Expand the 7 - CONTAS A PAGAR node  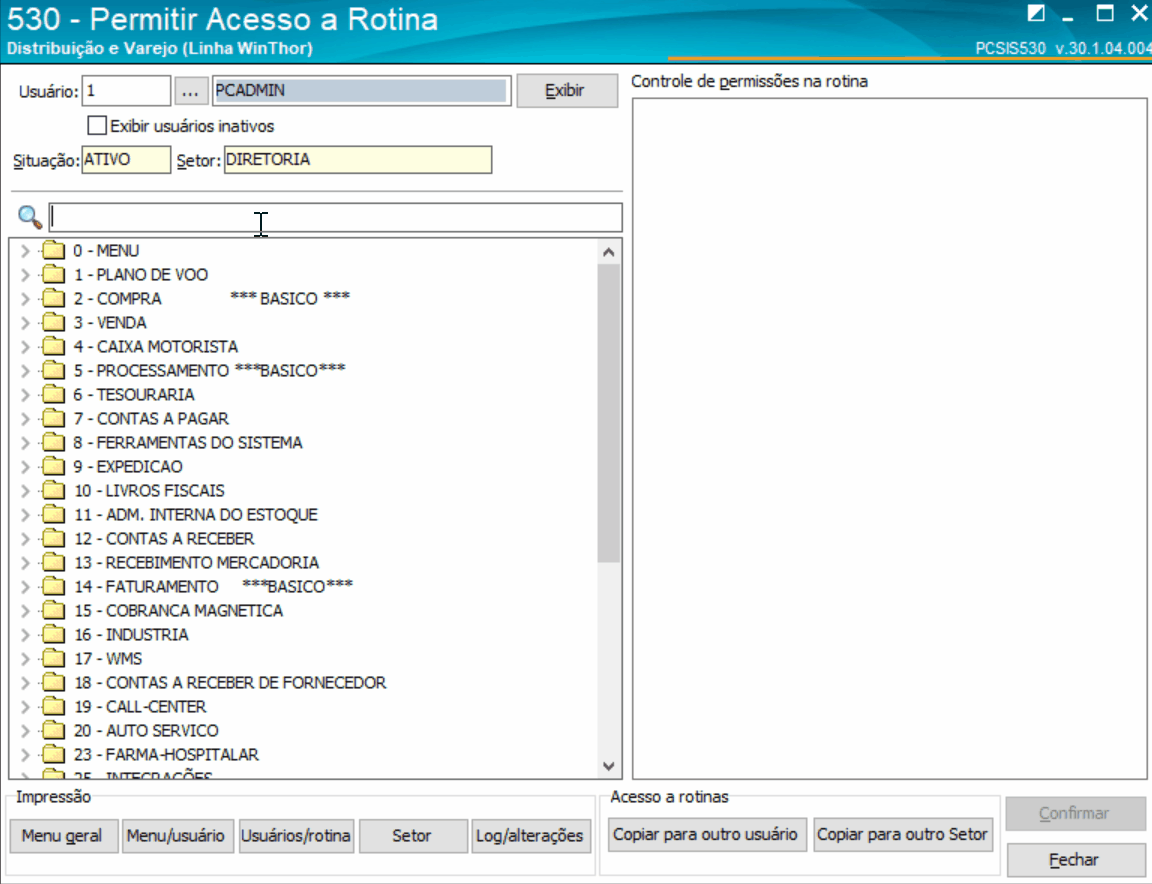[25, 419]
